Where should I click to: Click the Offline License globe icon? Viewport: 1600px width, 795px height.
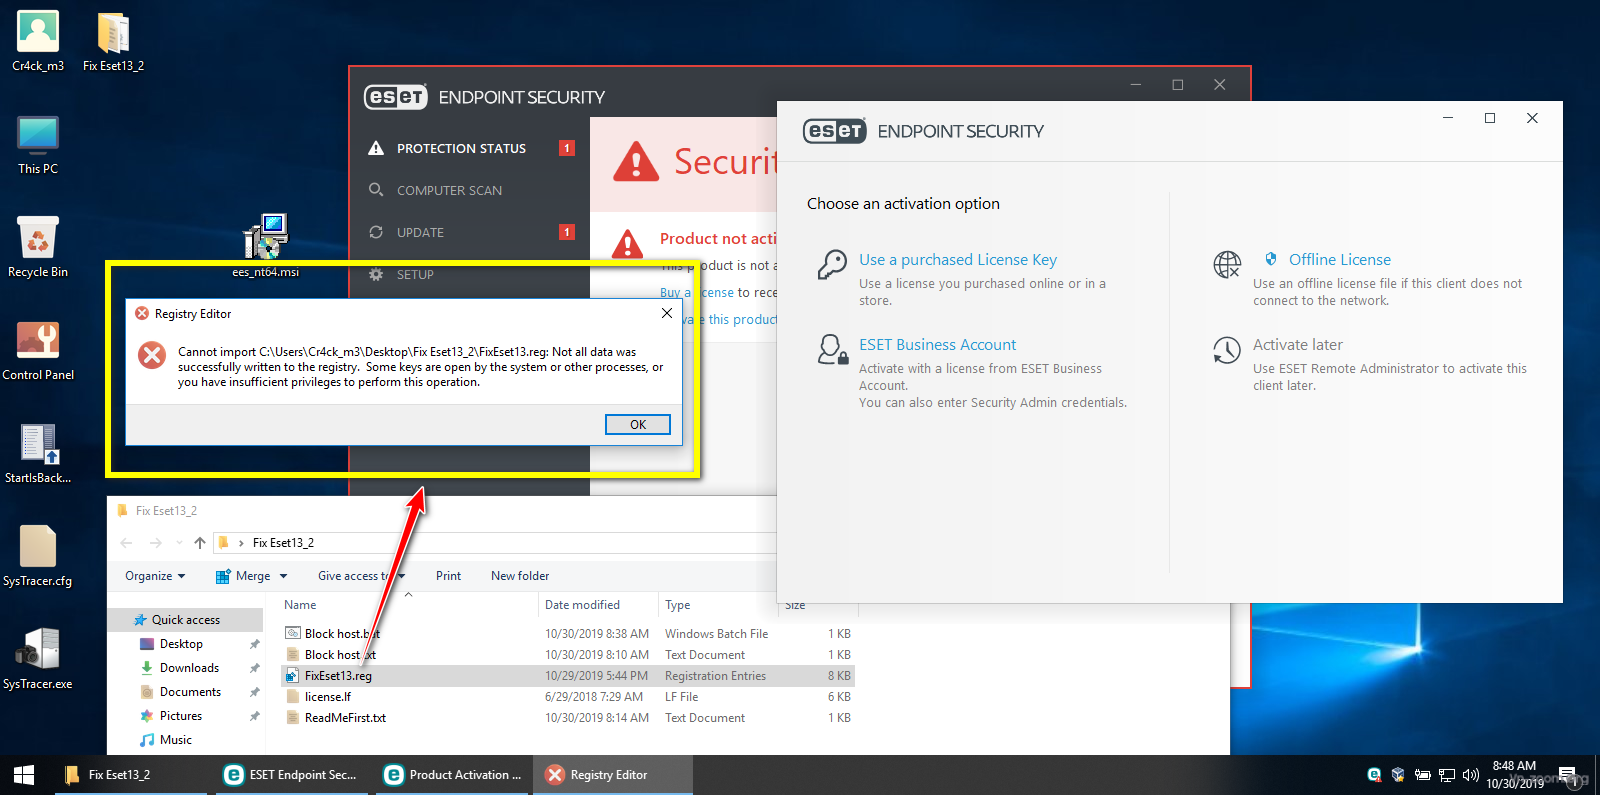point(1227,265)
